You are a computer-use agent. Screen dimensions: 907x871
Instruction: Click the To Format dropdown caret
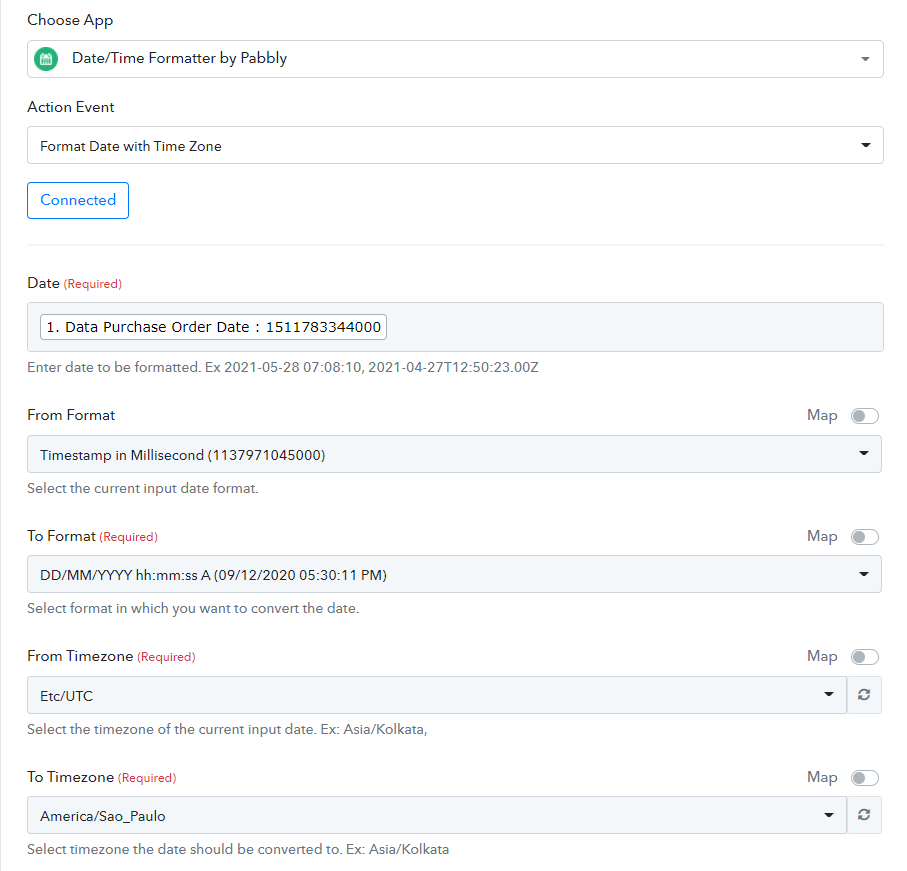pos(863,575)
